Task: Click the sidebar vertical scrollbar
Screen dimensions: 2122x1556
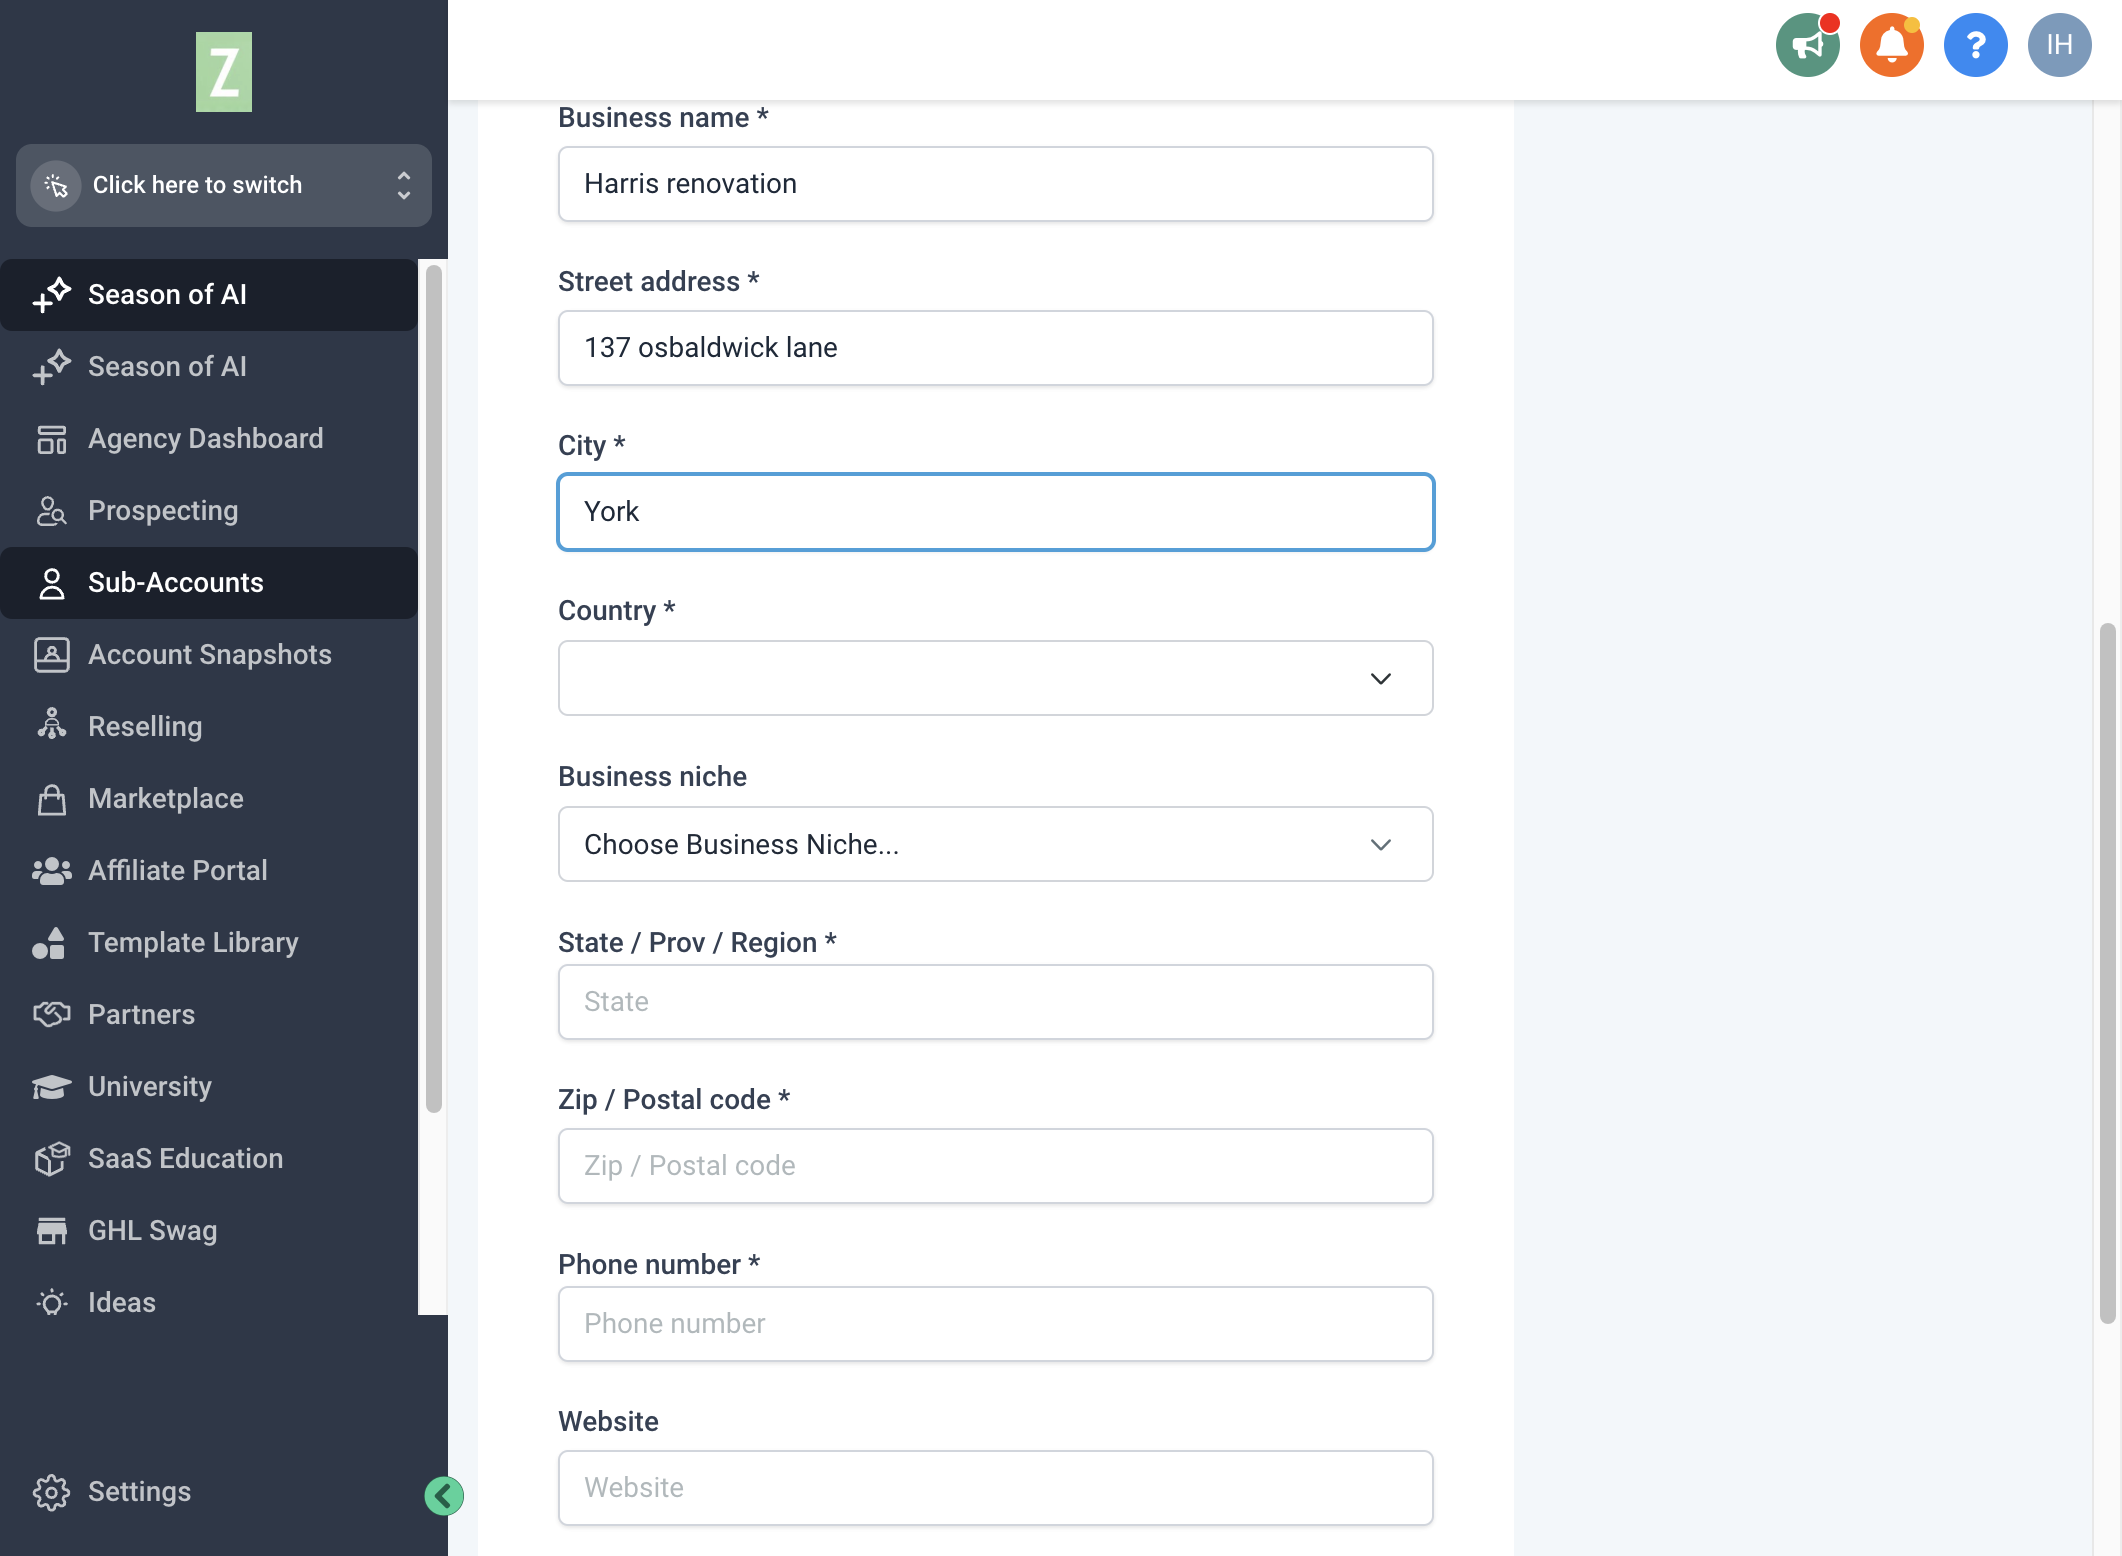Action: click(433, 688)
